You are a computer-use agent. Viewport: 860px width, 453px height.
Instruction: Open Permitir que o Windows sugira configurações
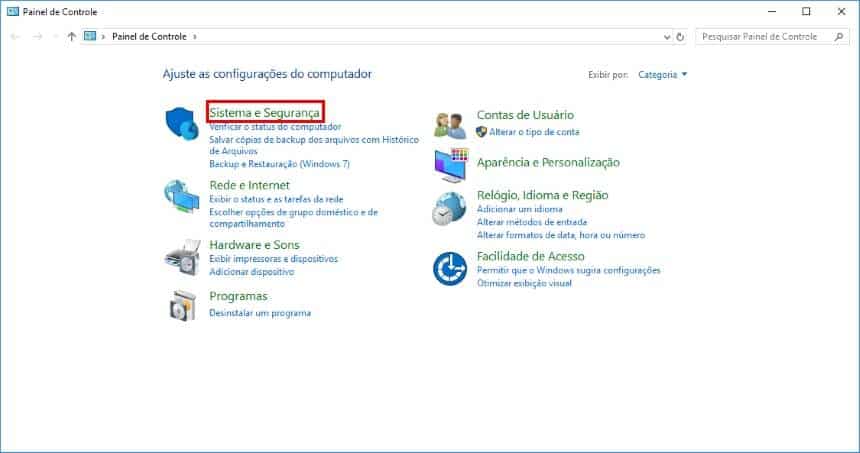point(568,270)
